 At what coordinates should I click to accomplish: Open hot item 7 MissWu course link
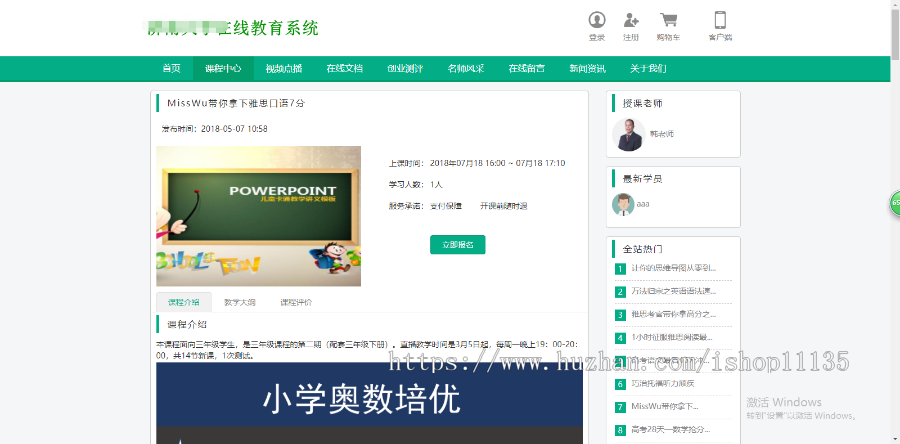(x=665, y=407)
